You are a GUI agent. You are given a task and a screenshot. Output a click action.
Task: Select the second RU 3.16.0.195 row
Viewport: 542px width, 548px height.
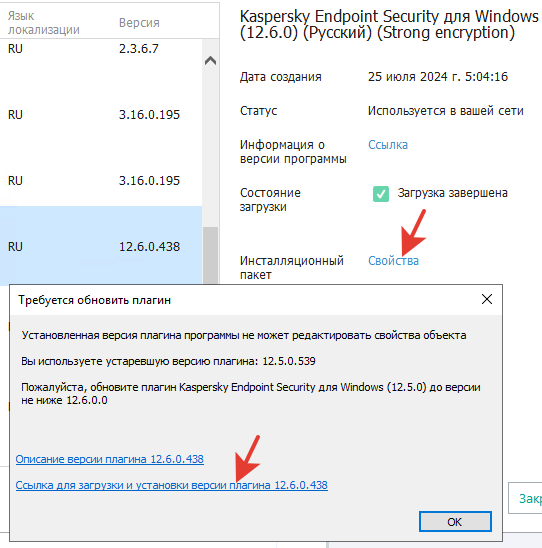coord(101,181)
